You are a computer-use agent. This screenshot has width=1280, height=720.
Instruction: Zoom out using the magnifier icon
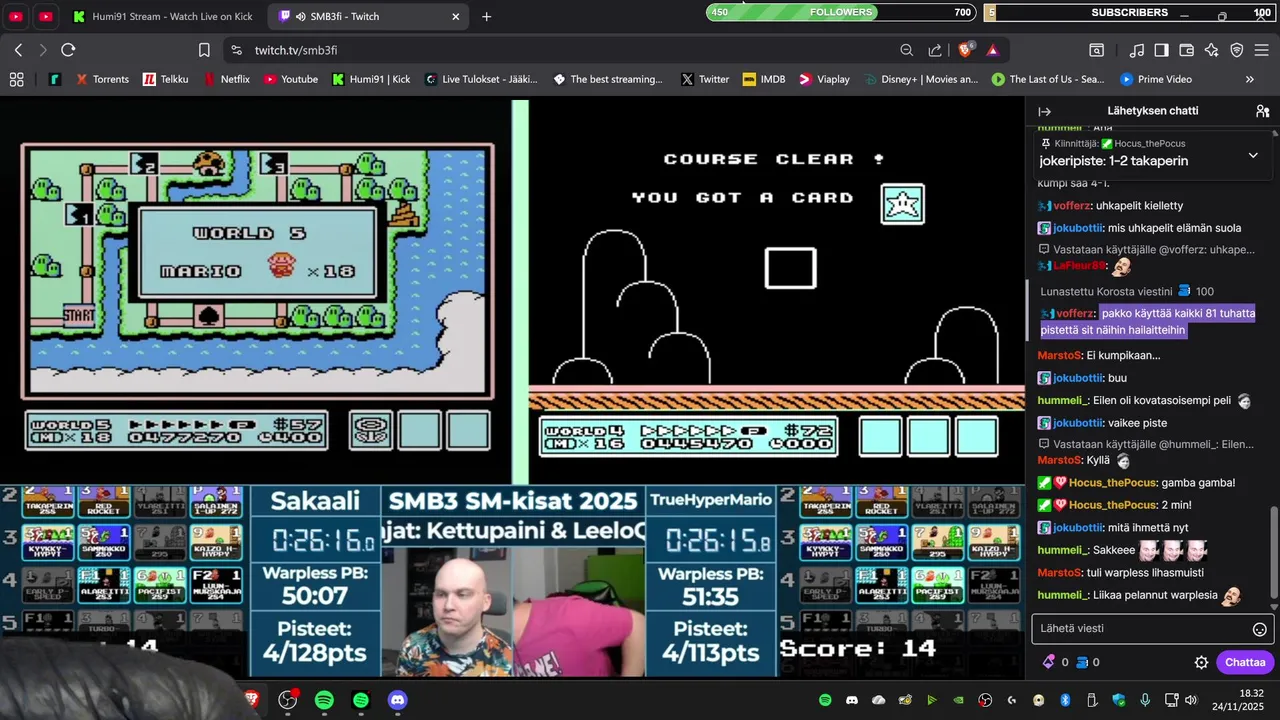tap(906, 50)
